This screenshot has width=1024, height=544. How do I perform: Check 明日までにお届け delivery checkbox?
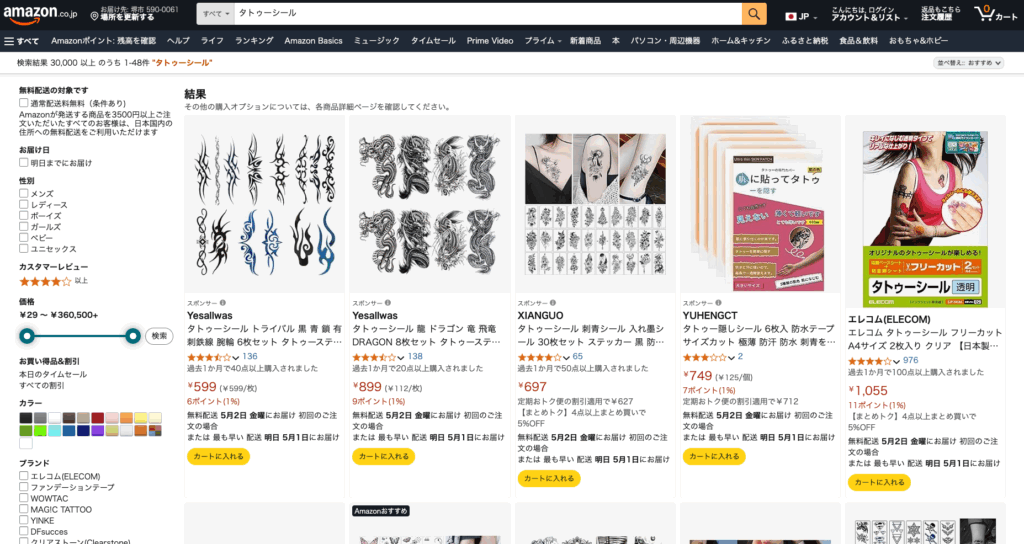tap(24, 163)
